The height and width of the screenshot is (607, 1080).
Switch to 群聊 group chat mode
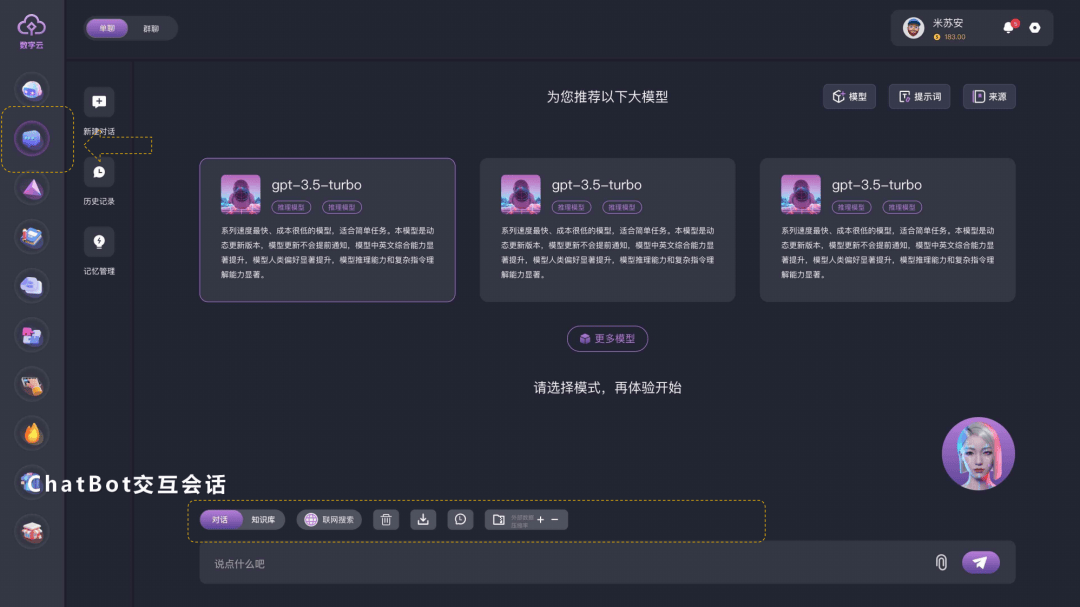(x=151, y=28)
